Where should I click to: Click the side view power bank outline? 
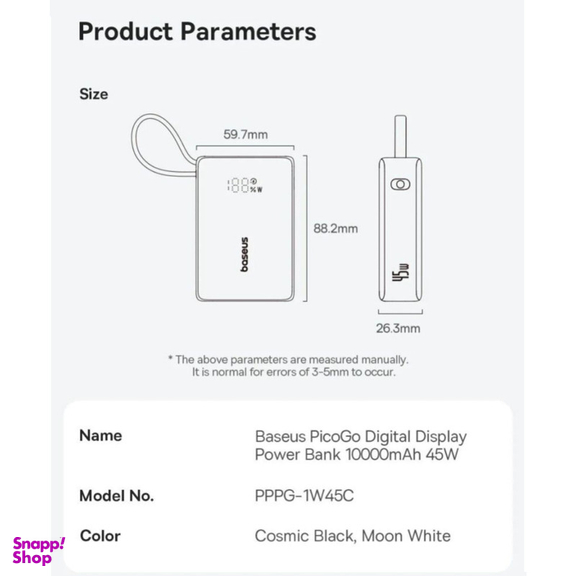click(x=400, y=230)
